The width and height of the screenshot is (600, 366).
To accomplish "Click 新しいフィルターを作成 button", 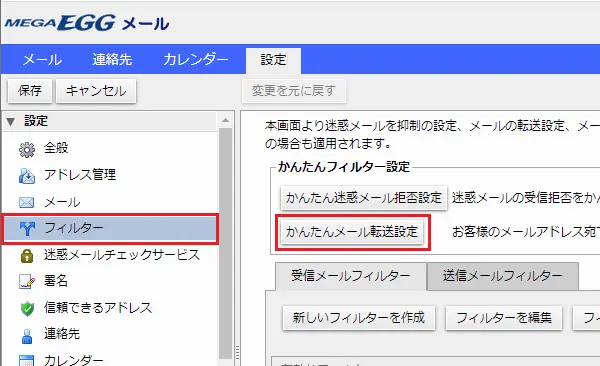I will (x=359, y=317).
